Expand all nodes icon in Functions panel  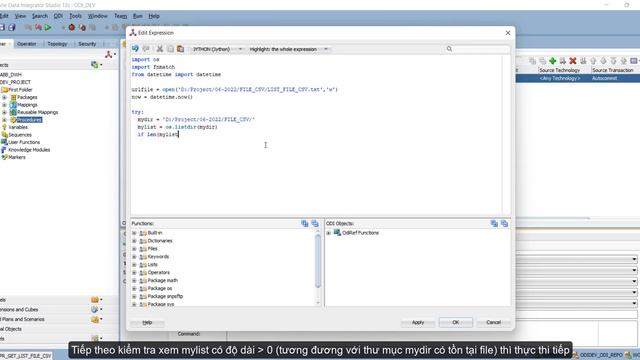click(304, 223)
